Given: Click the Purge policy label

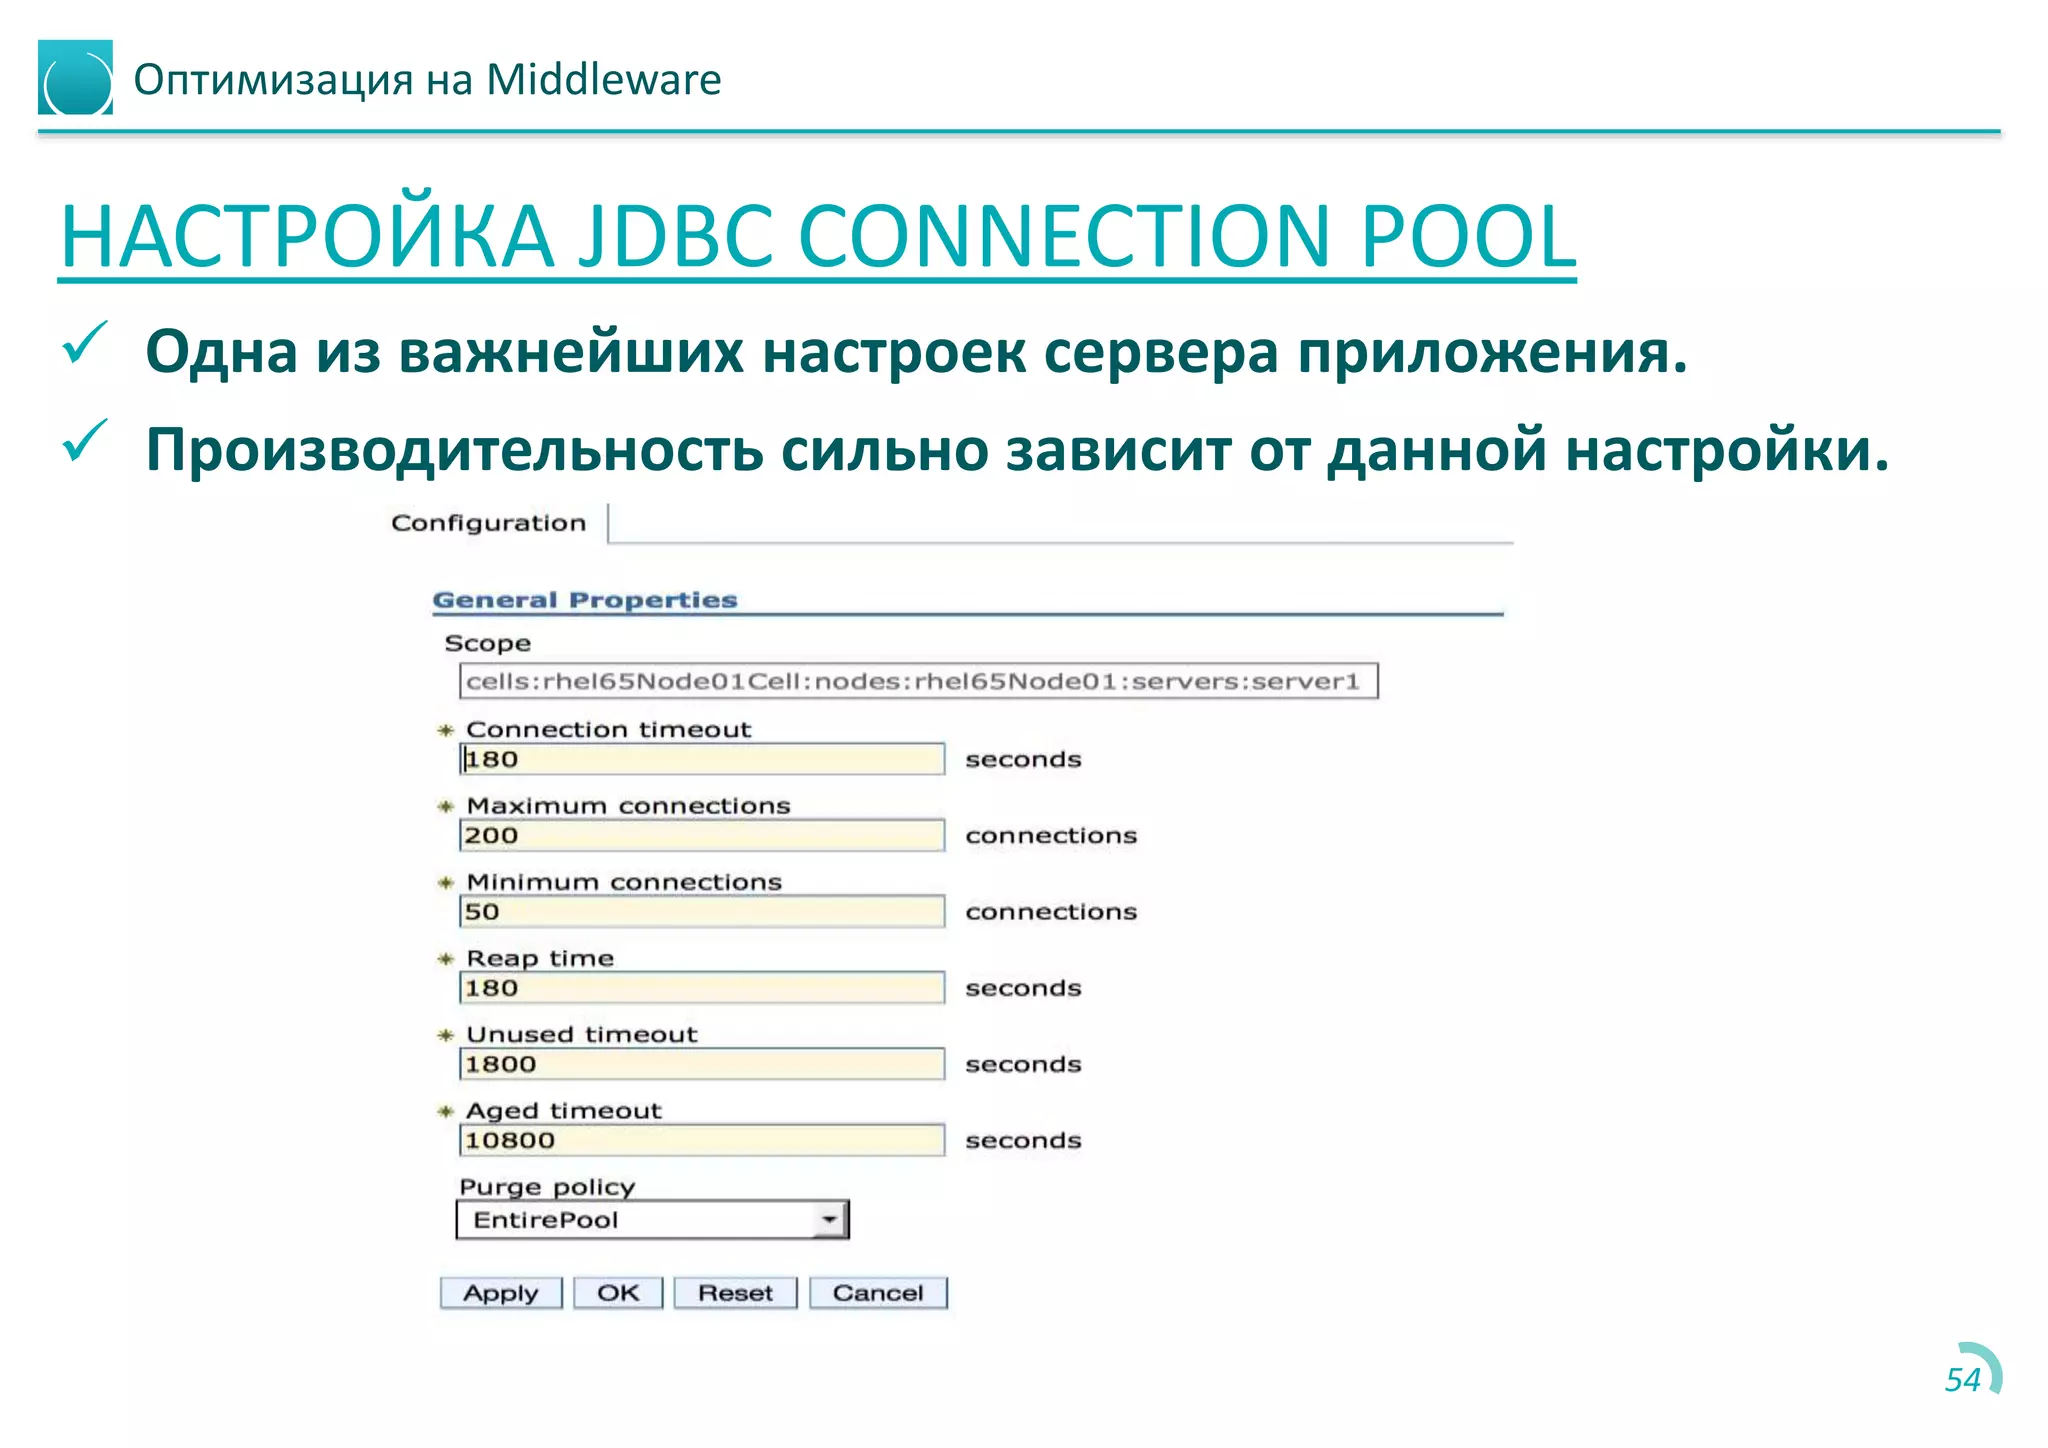Looking at the screenshot, I should coord(547,1187).
